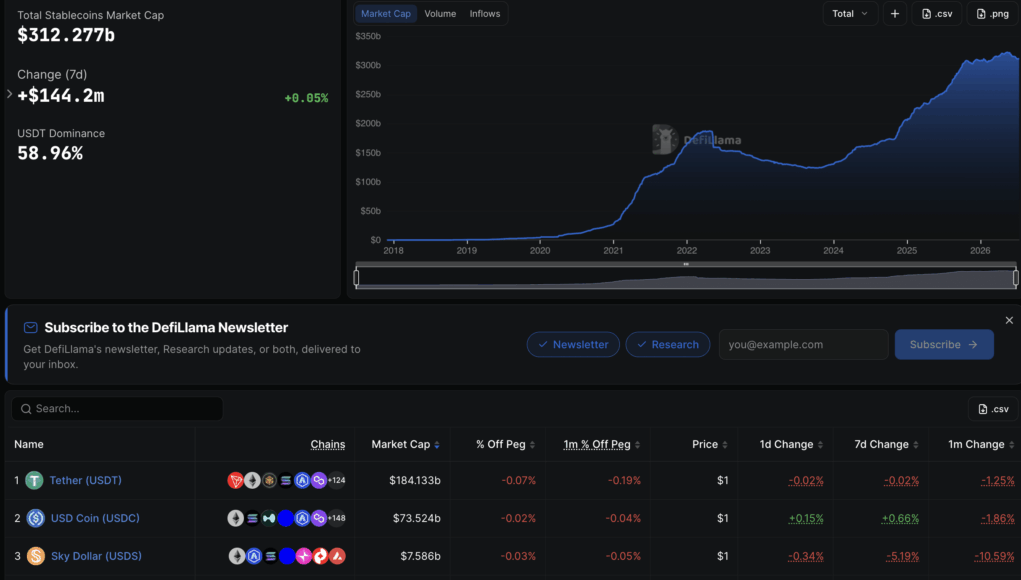This screenshot has width=1021, height=580.
Task: Switch to the Inflows tab
Action: tap(485, 14)
